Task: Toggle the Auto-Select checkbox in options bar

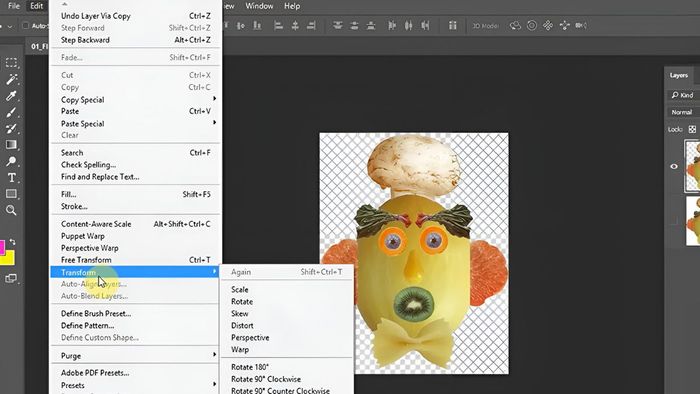Action: tap(25, 26)
